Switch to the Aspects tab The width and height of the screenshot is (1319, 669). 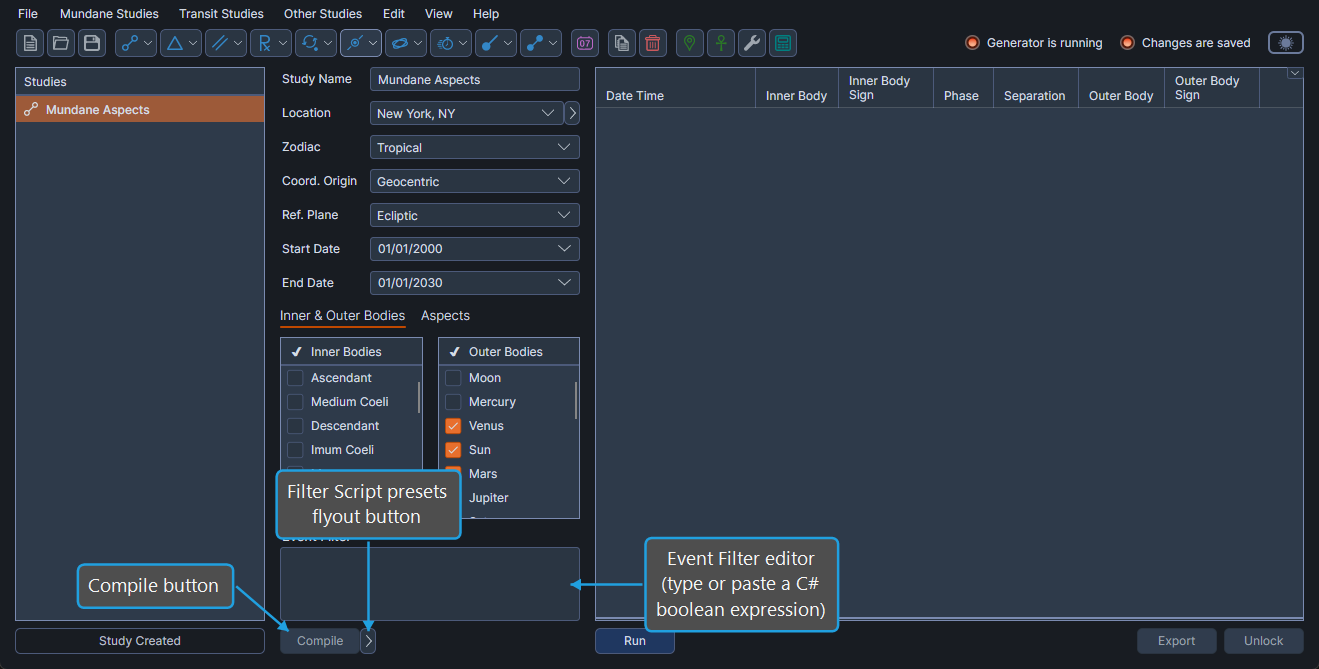(x=445, y=316)
